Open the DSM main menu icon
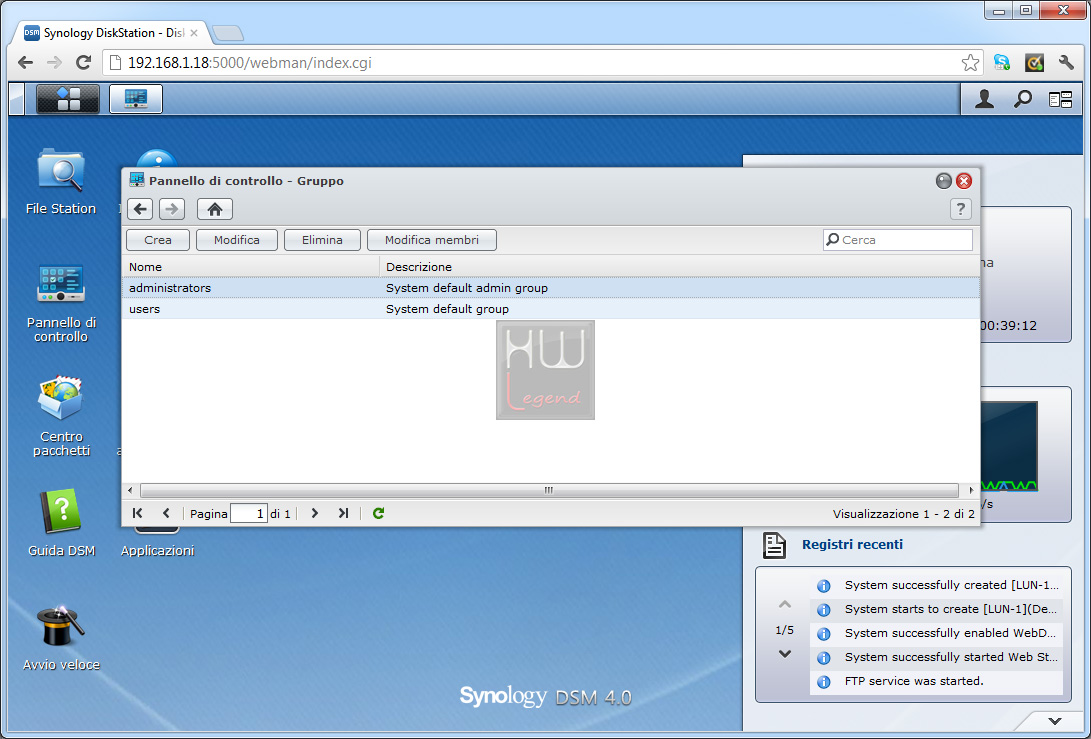This screenshot has width=1091, height=739. click(67, 99)
